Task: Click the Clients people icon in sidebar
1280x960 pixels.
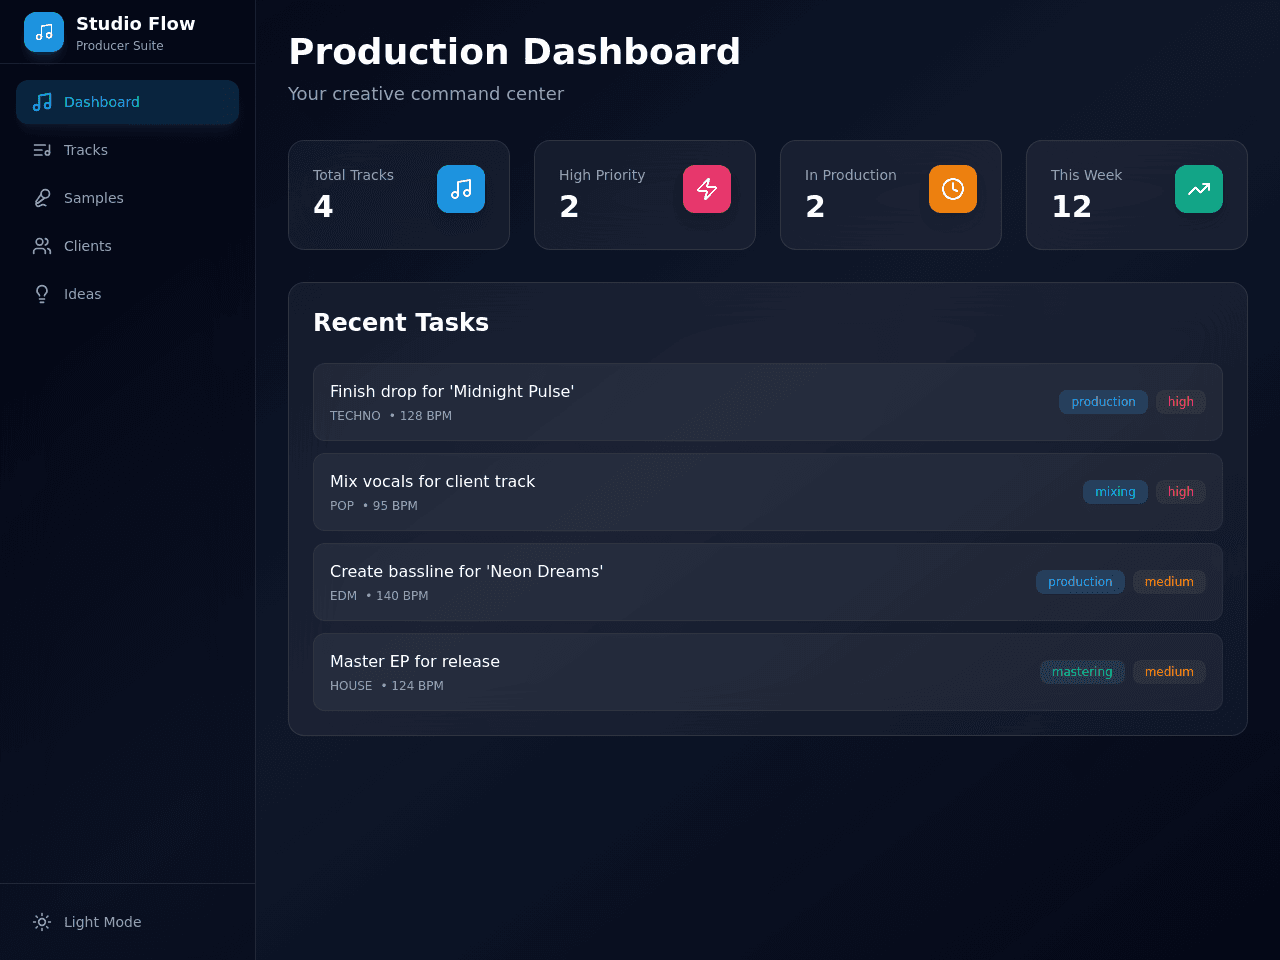Action: [42, 246]
